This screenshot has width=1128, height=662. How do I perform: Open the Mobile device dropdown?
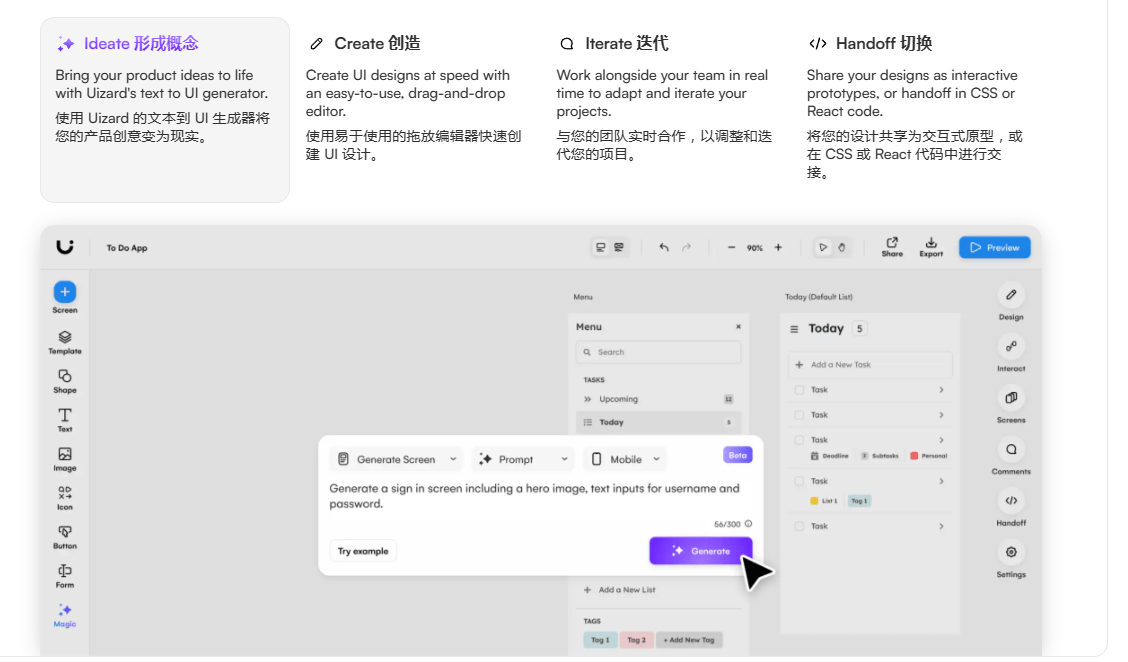pos(625,459)
